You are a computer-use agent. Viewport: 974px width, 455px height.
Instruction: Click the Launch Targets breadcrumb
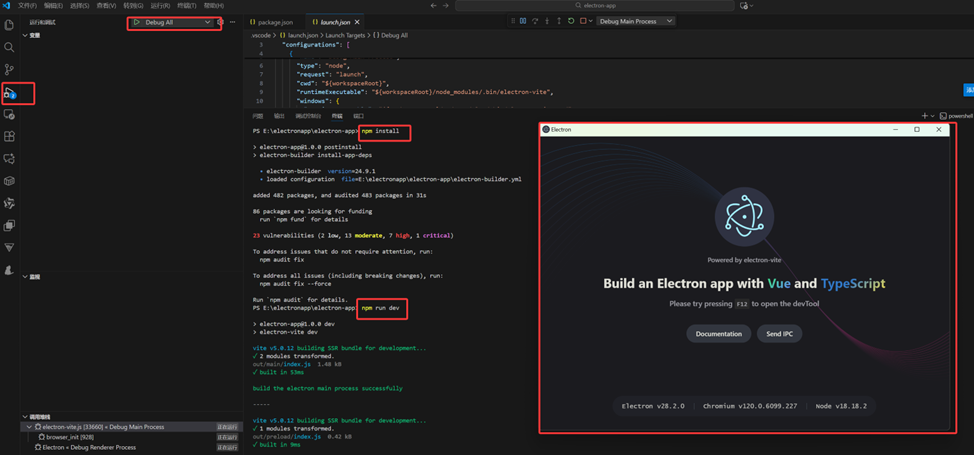pyautogui.click(x=347, y=35)
